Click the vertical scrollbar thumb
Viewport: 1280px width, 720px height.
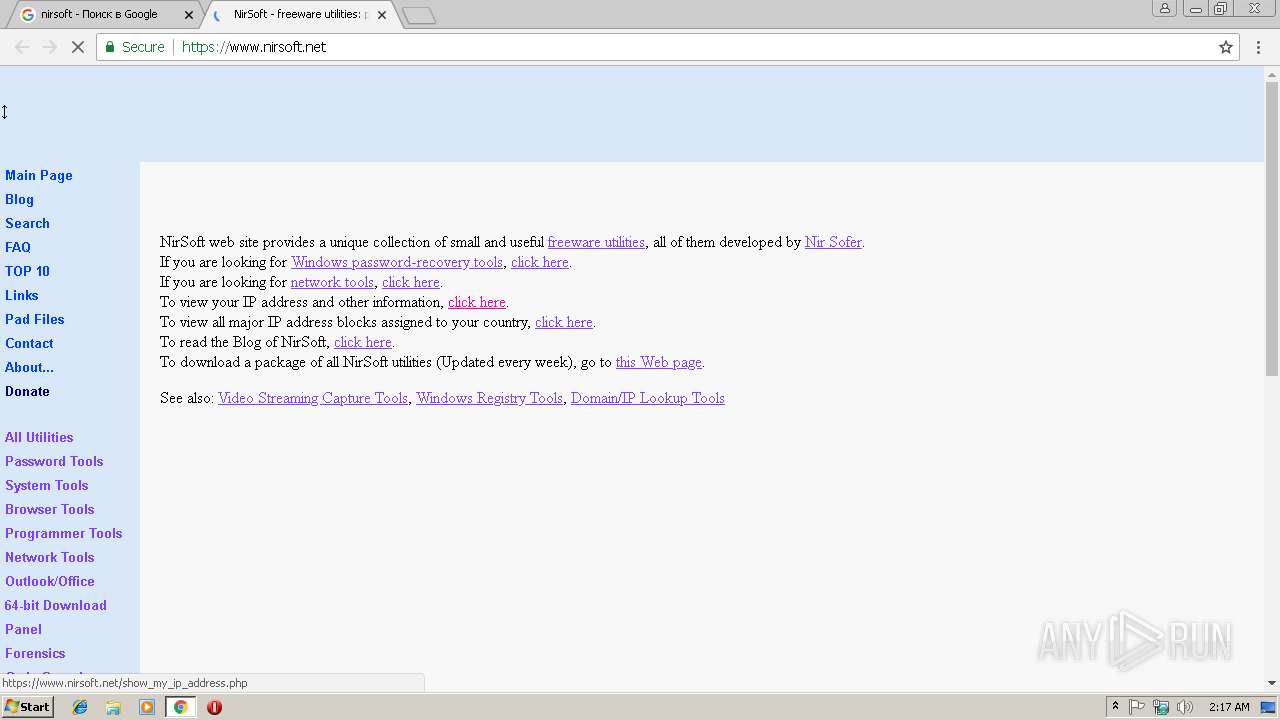[1272, 227]
